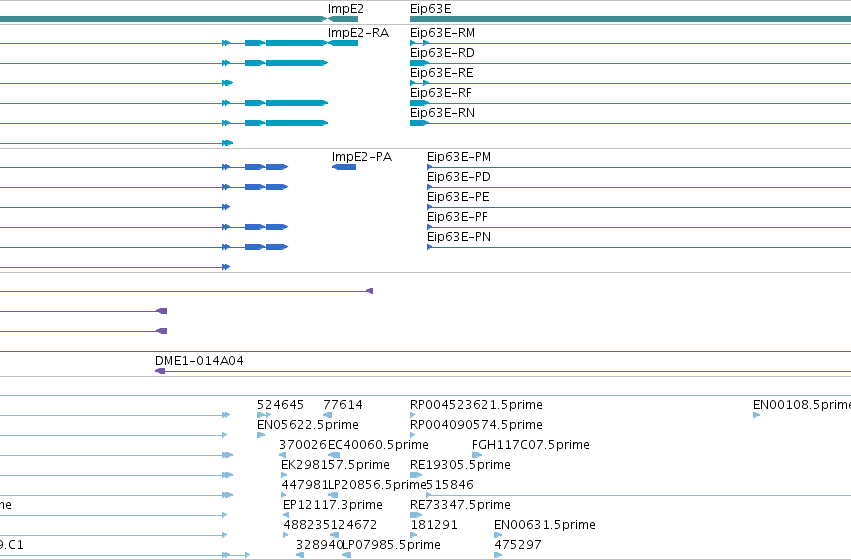This screenshot has height=560, width=851.
Task: Click the DME1-014A04 feature label
Action: (199, 361)
